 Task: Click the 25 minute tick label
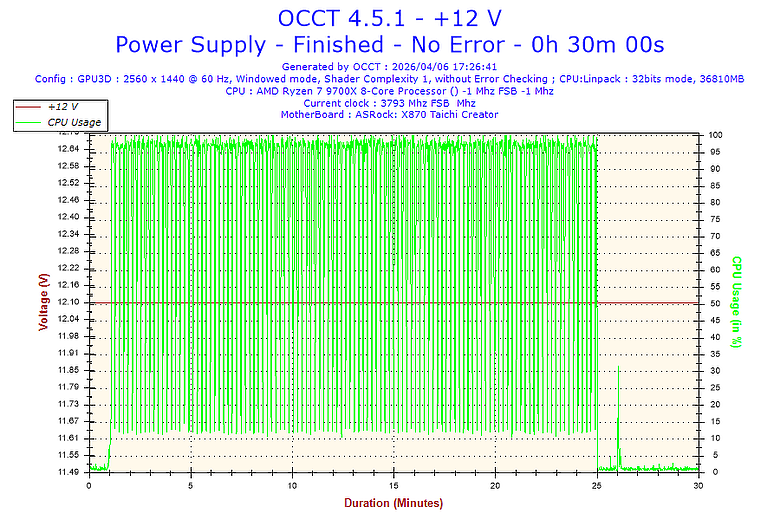(597, 486)
